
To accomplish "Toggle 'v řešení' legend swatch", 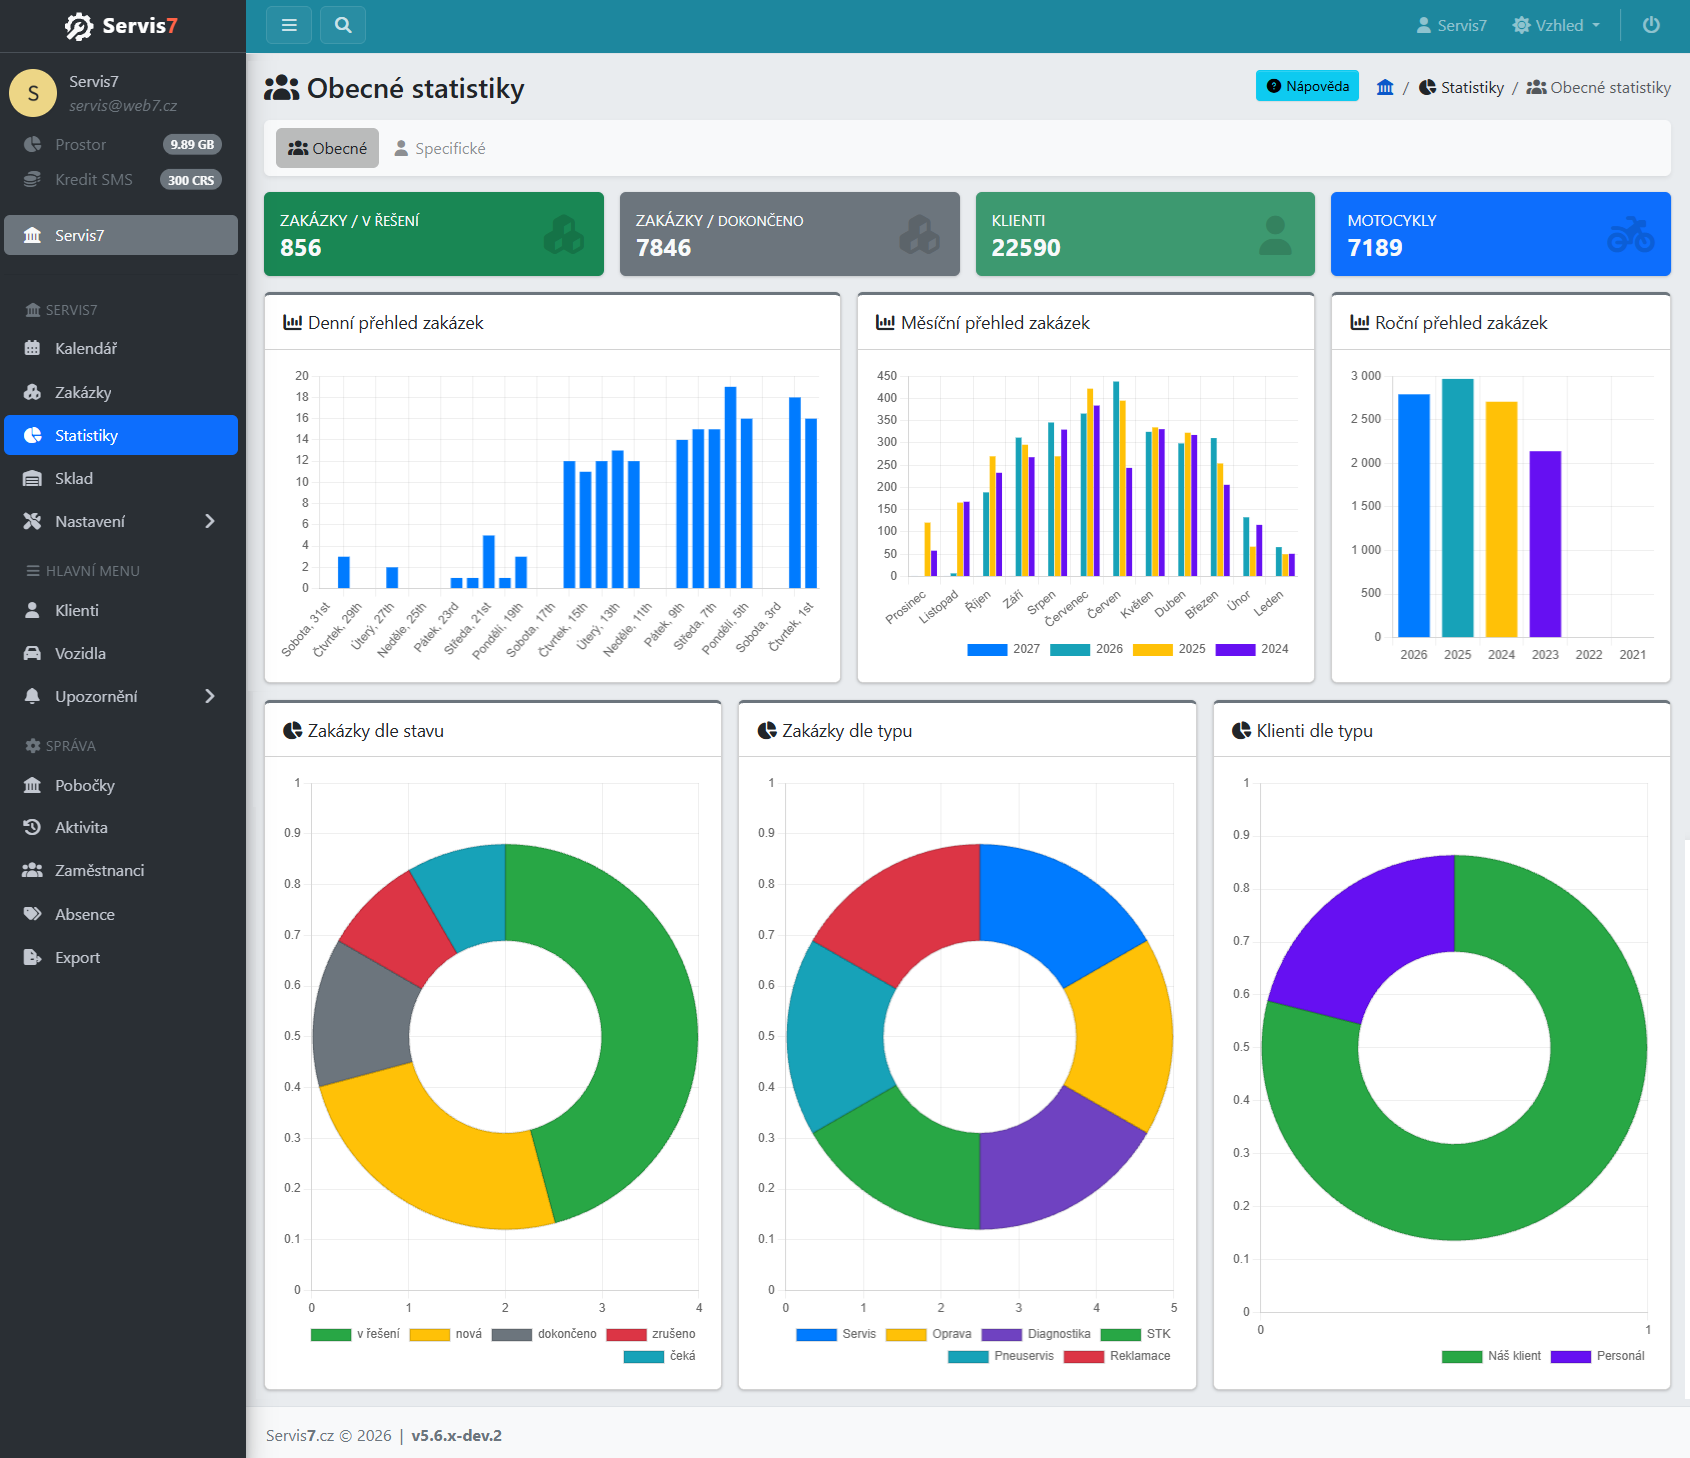I will point(331,1334).
